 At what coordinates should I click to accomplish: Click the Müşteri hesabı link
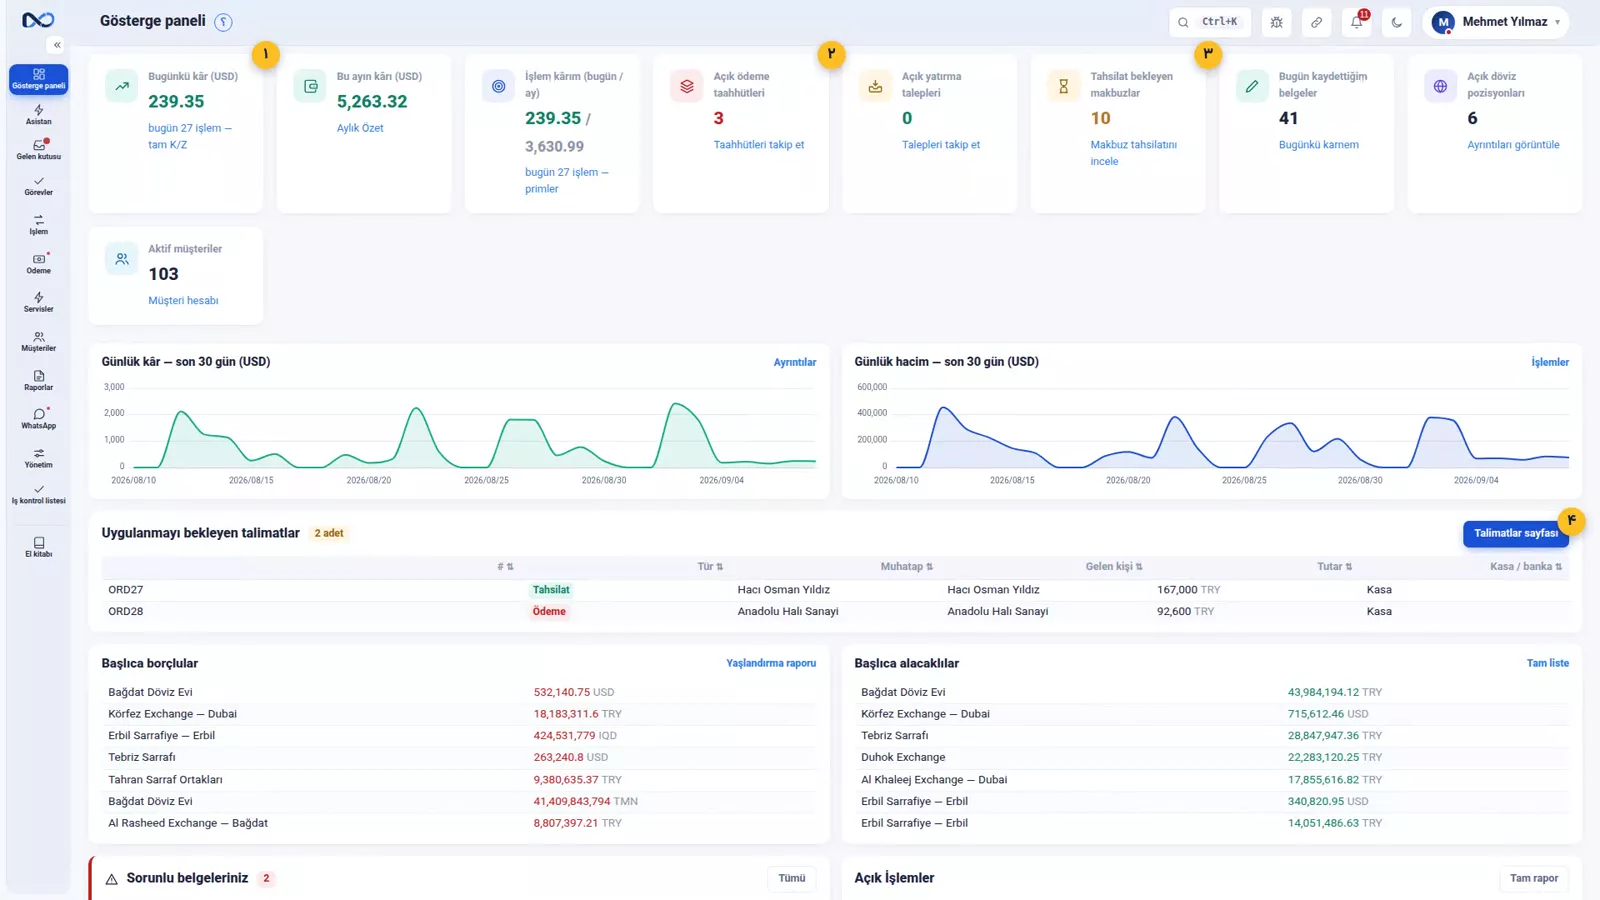pyautogui.click(x=183, y=301)
